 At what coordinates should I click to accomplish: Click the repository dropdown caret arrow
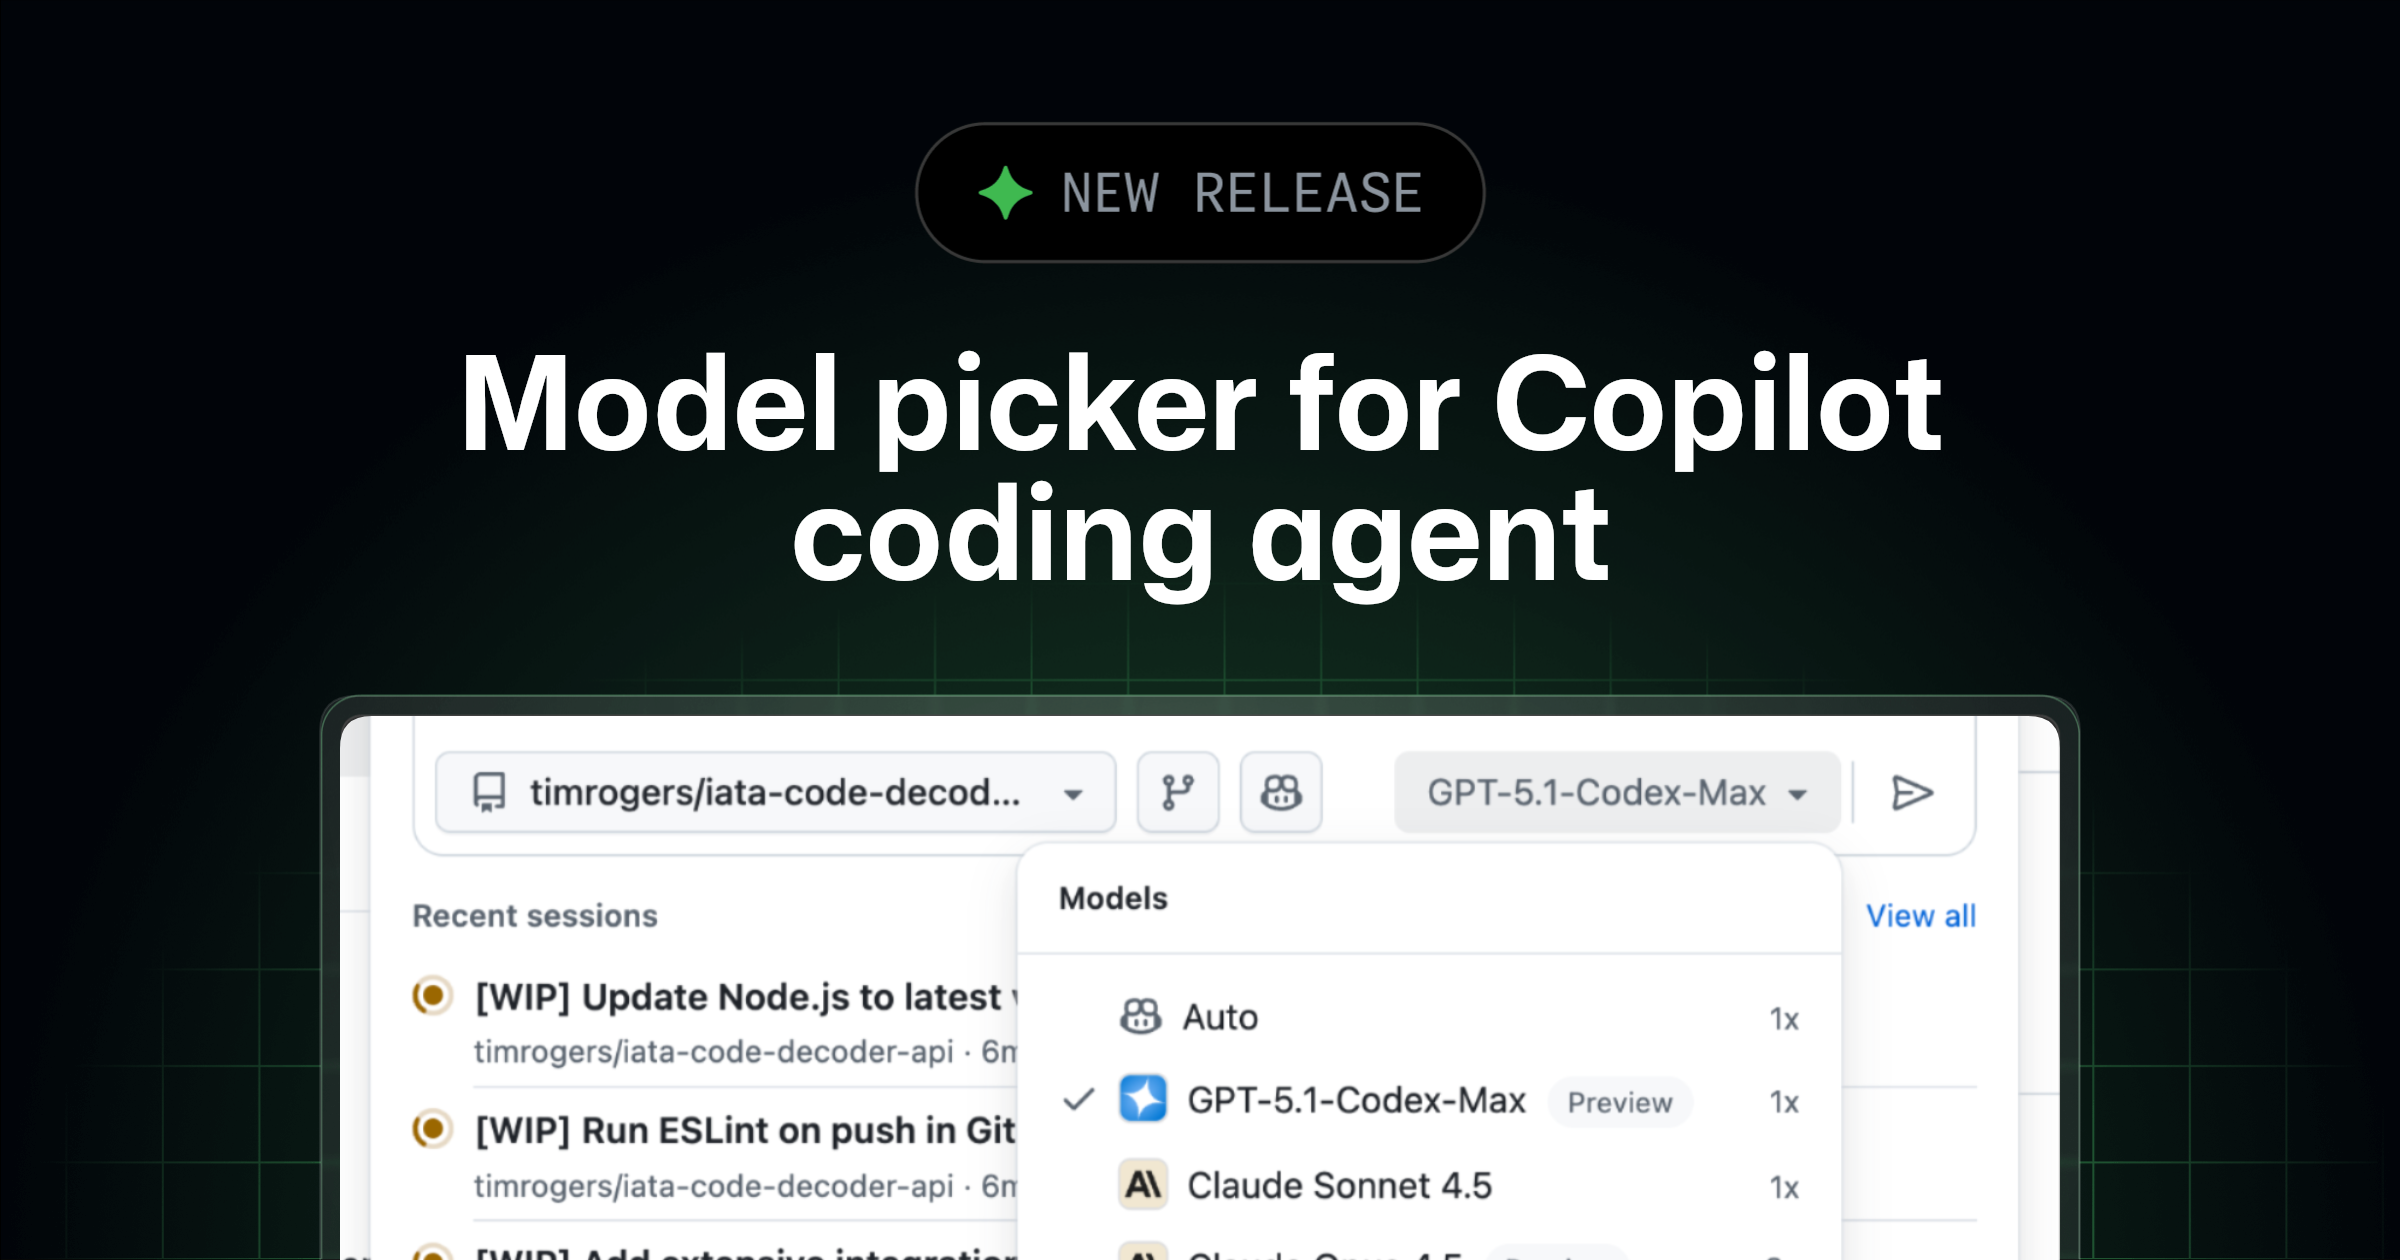pyautogui.click(x=1073, y=795)
